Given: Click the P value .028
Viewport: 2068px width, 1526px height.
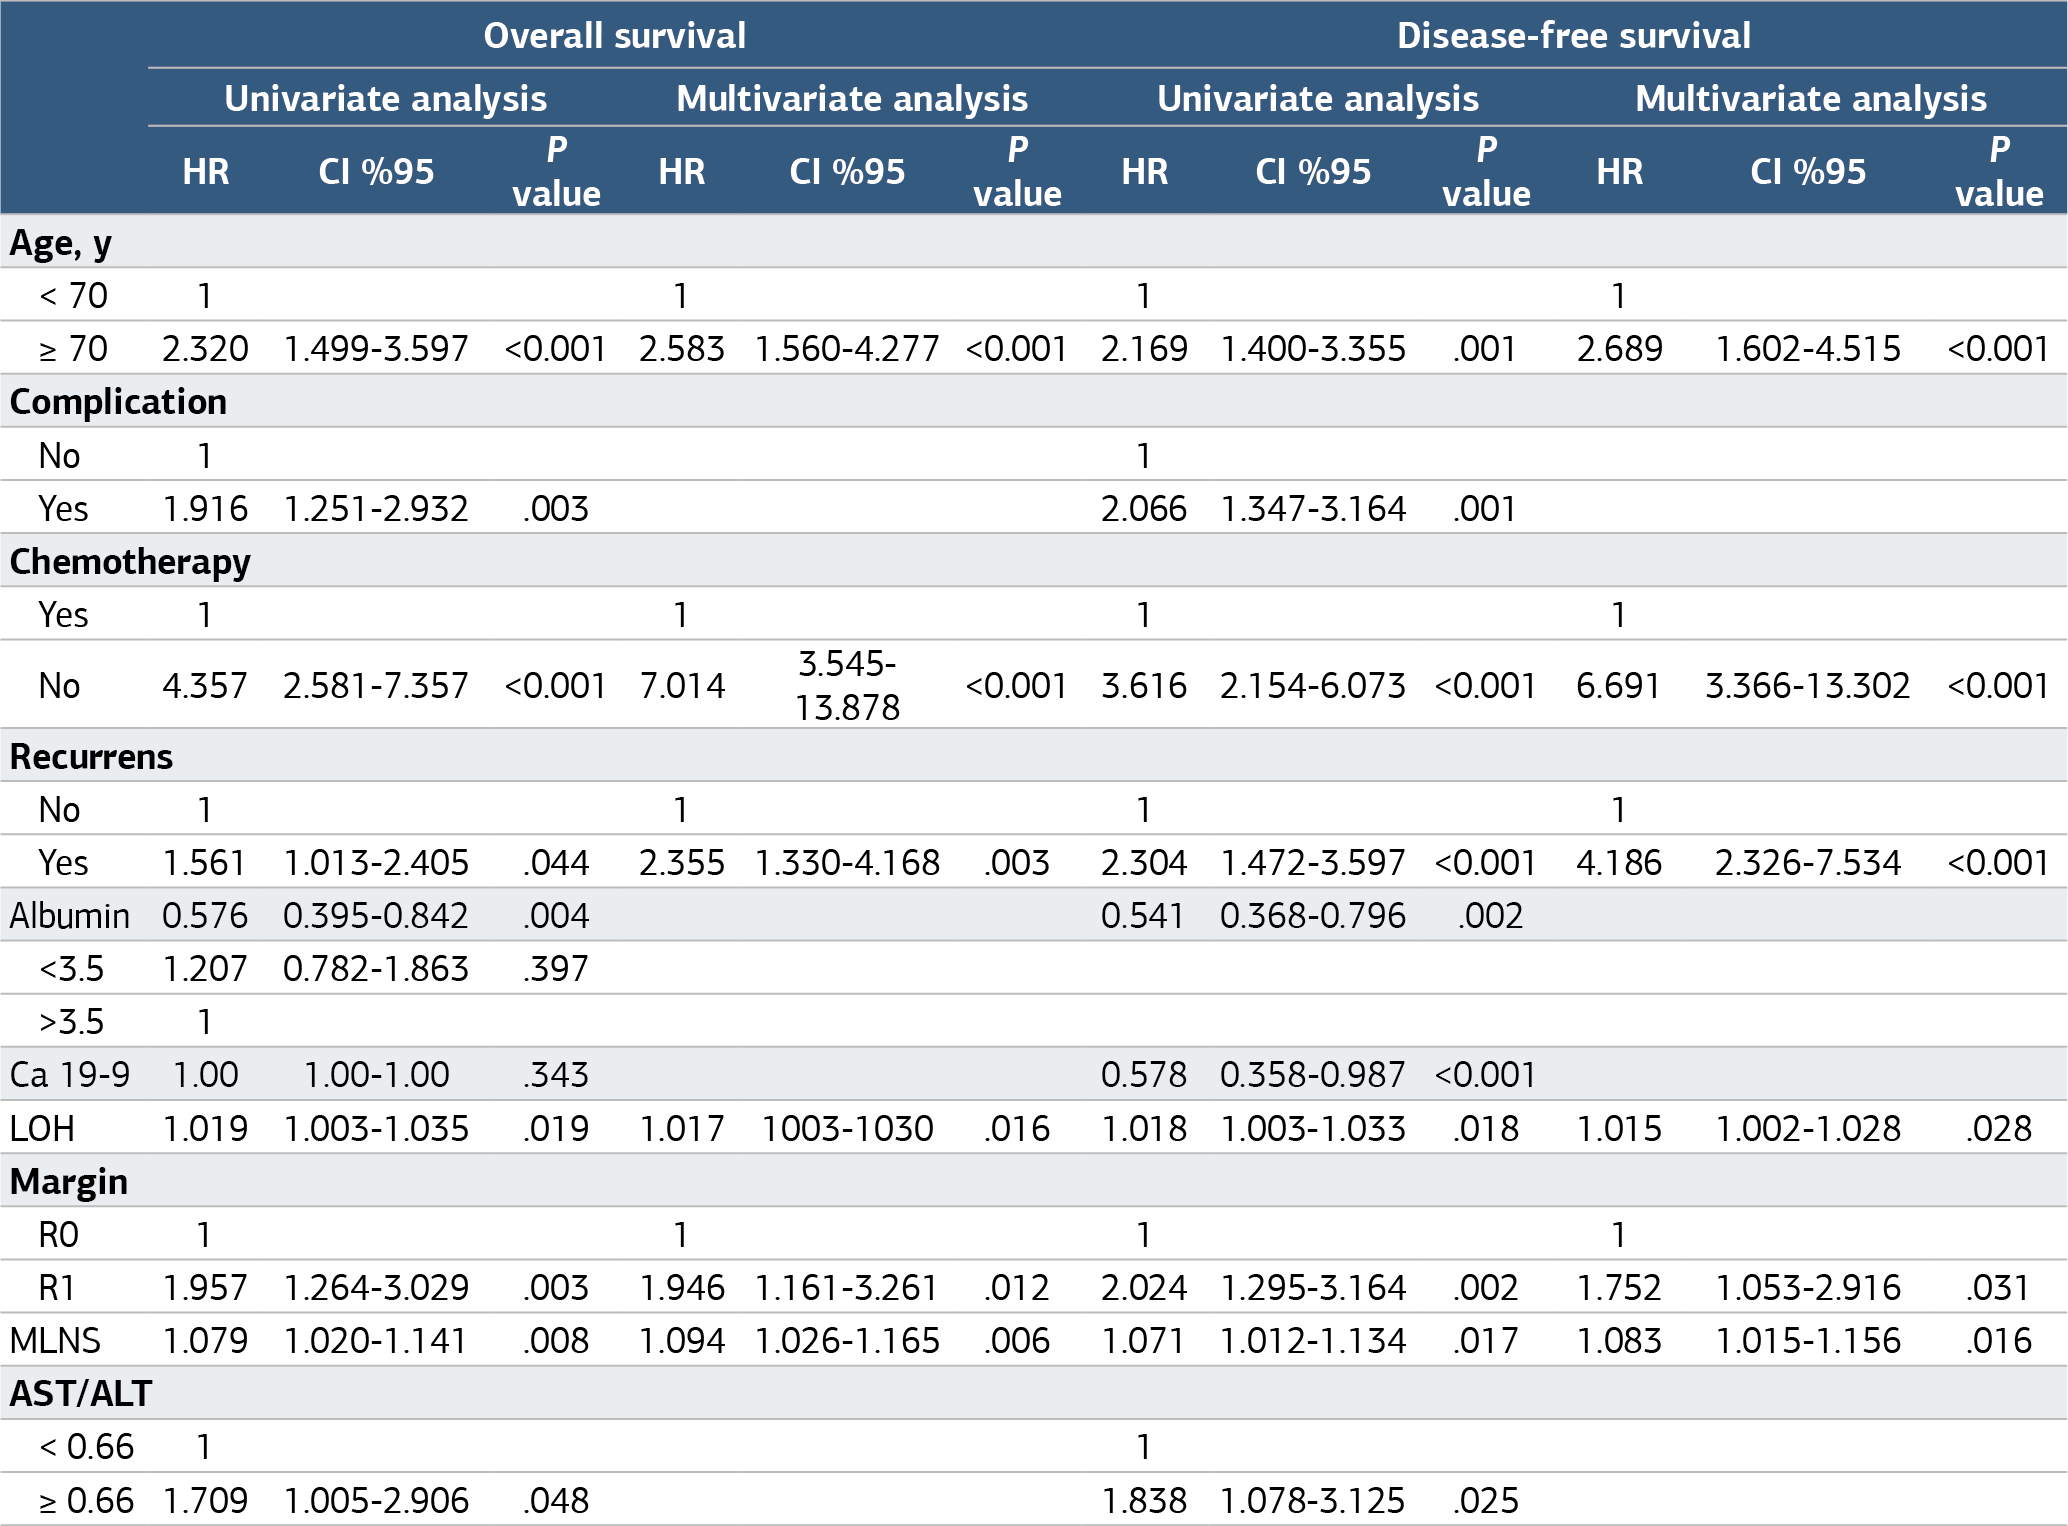Looking at the screenshot, I should pos(1998,1129).
